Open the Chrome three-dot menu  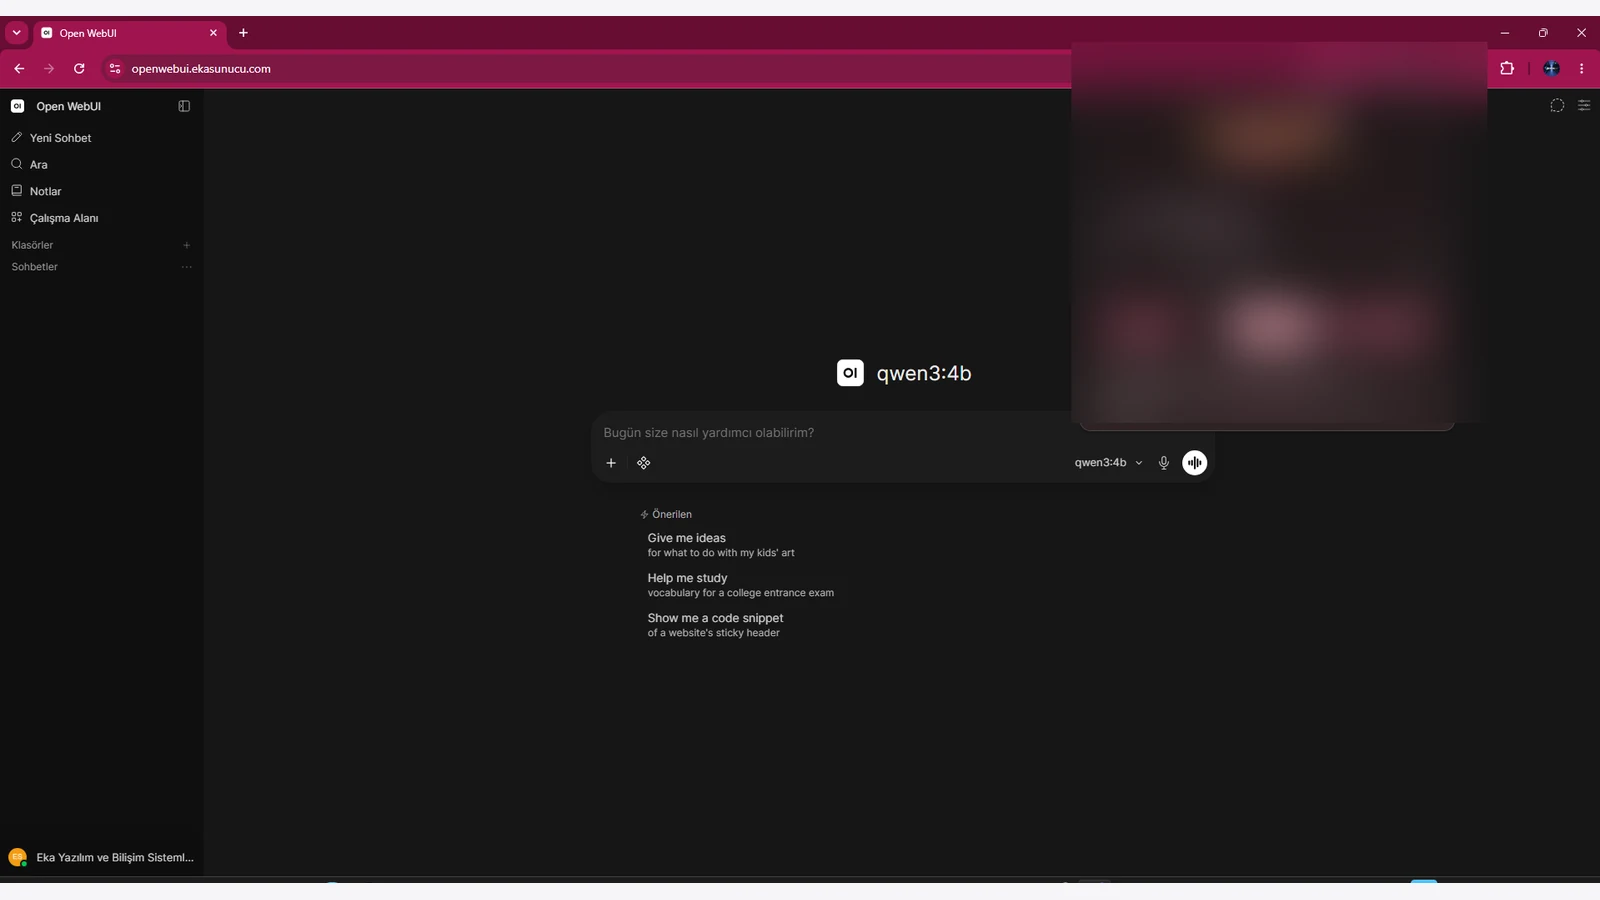tap(1581, 69)
